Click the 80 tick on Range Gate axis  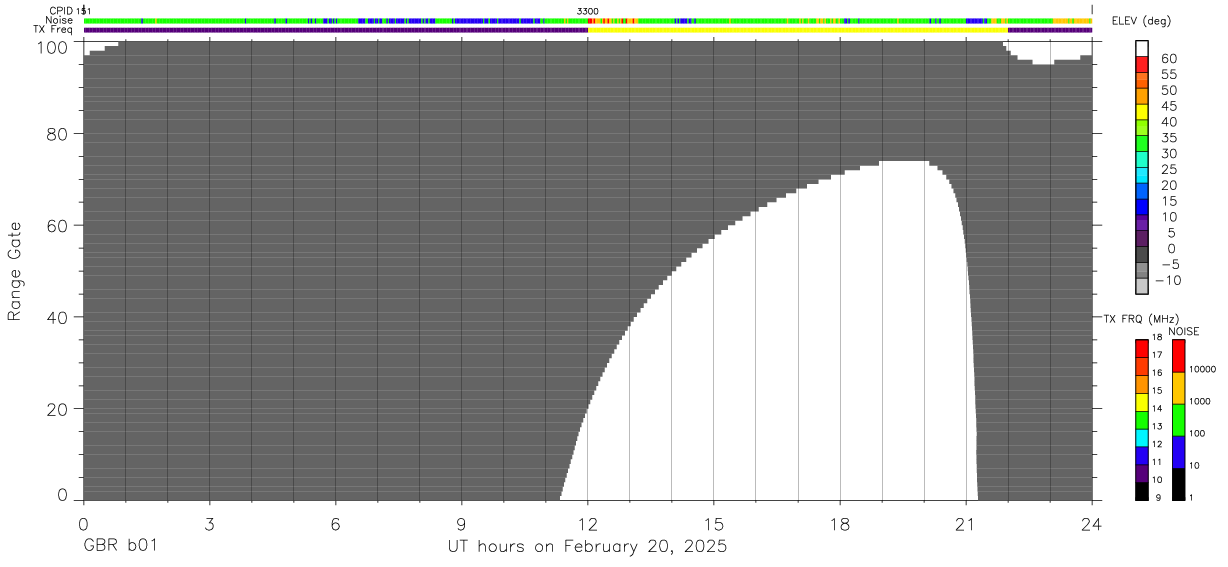[59, 132]
